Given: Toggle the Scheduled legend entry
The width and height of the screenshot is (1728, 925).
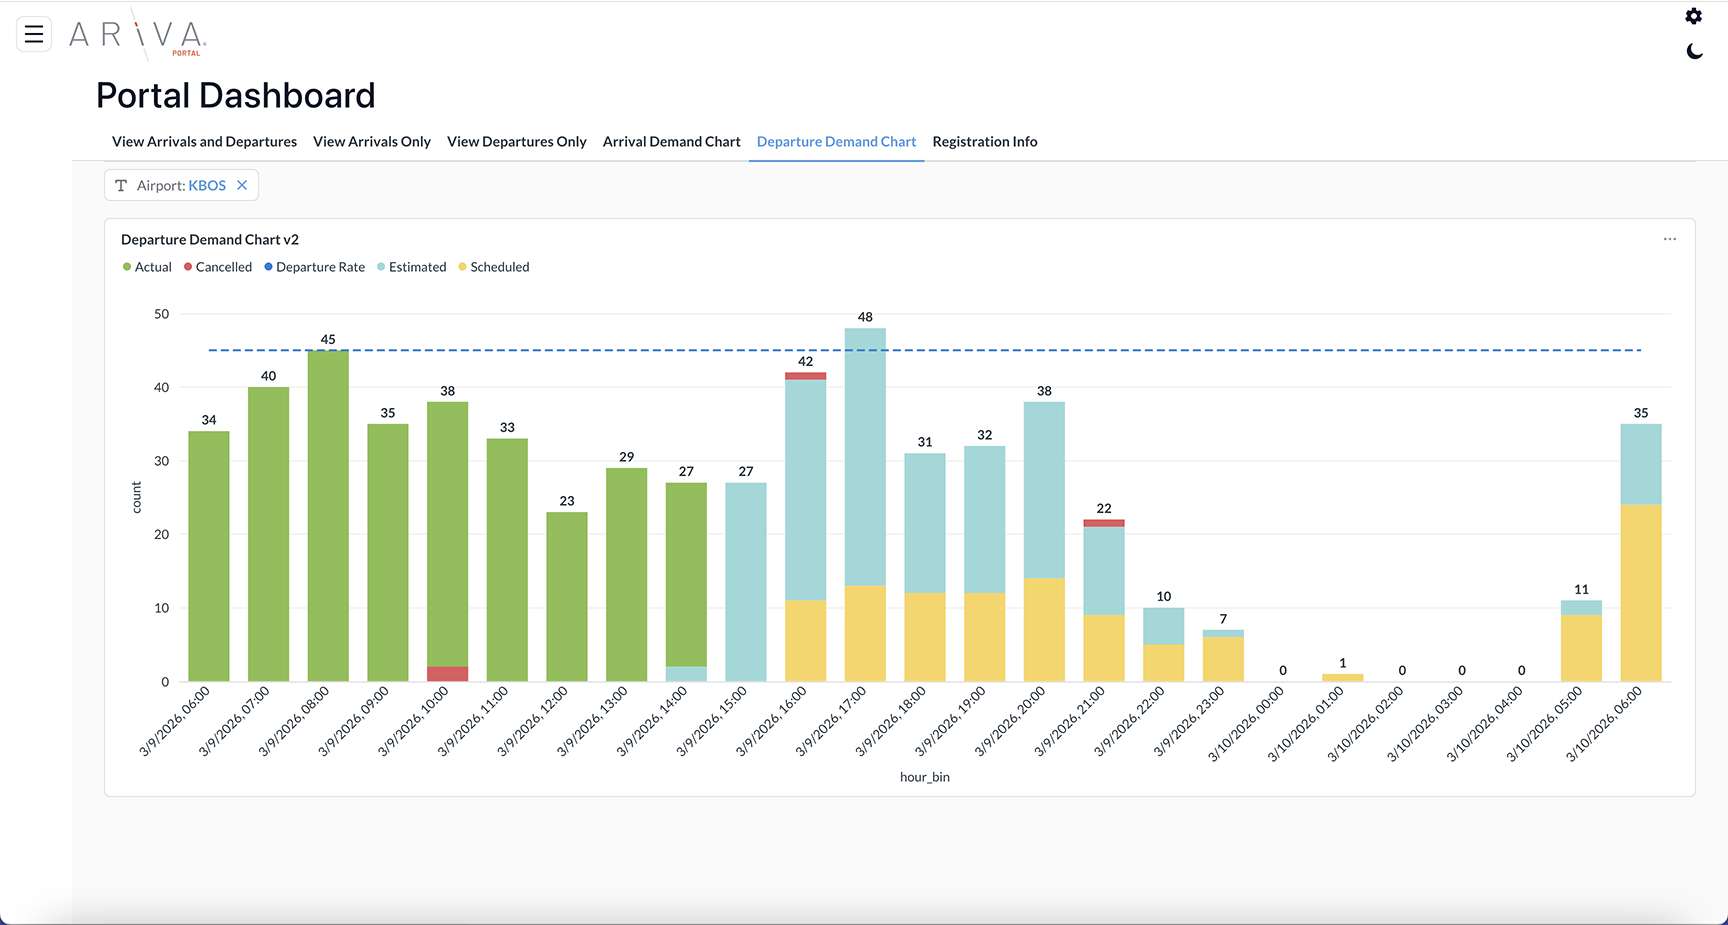Looking at the screenshot, I should 494,267.
